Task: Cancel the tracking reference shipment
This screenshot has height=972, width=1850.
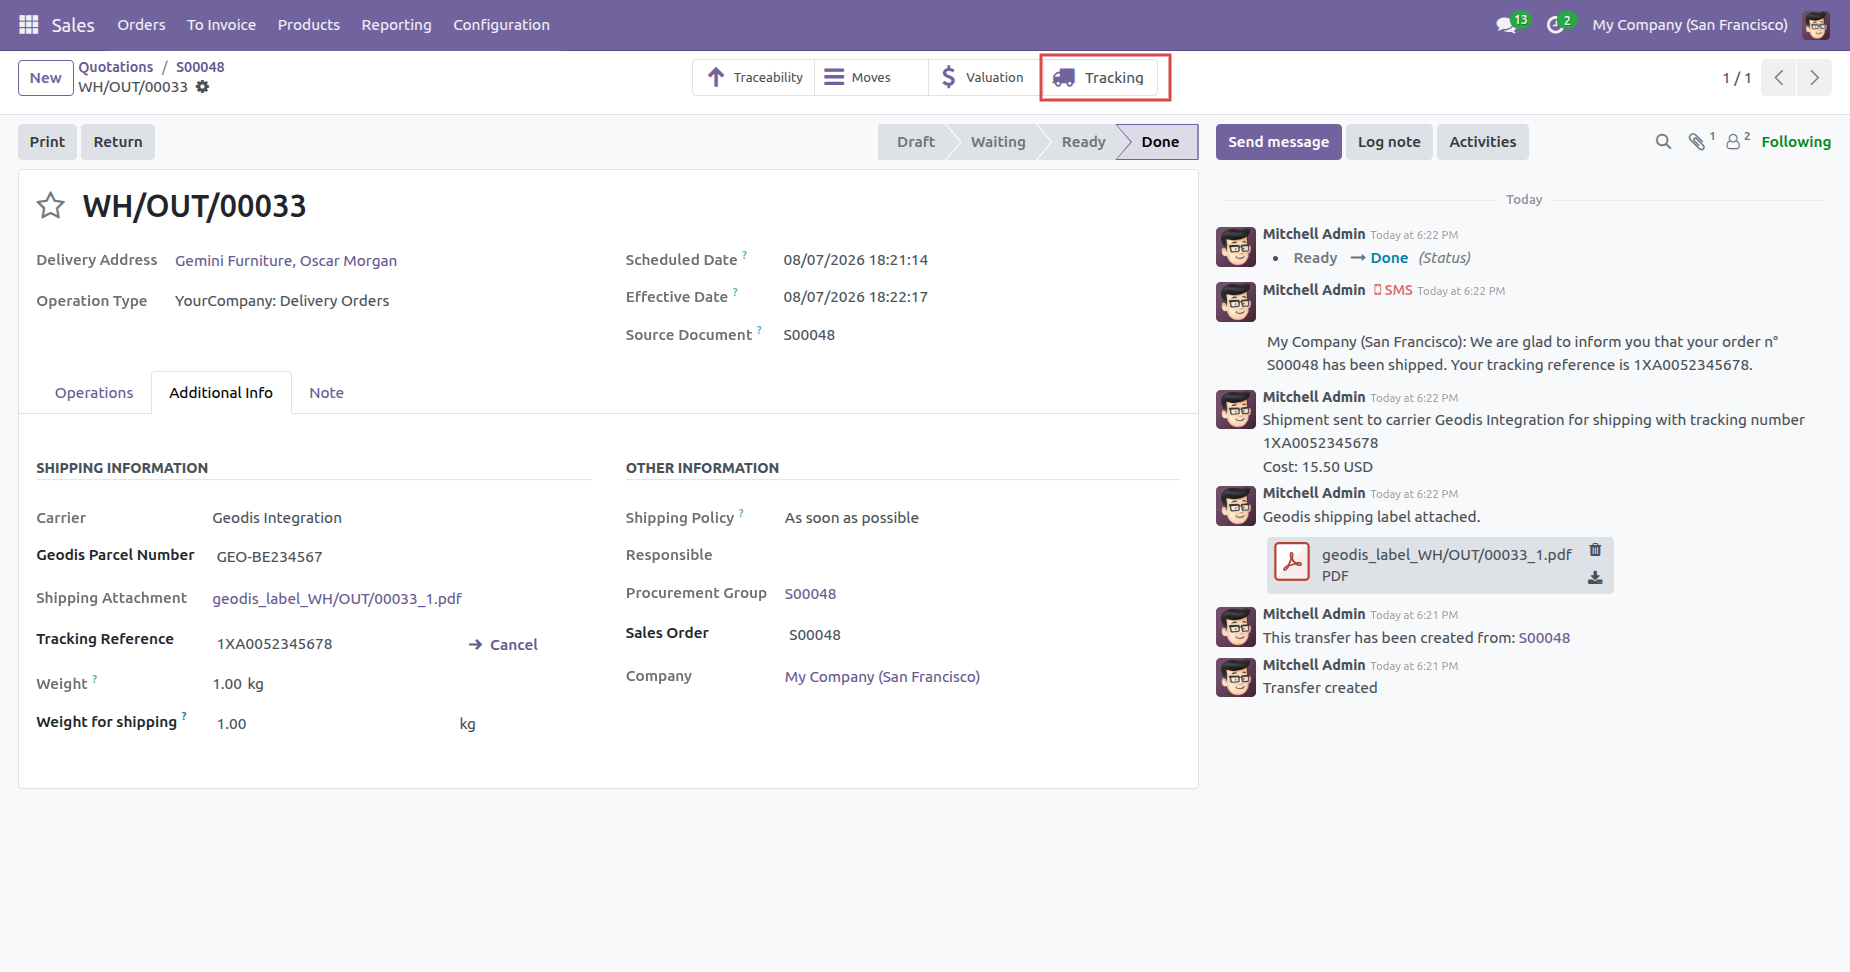Action: 503,645
